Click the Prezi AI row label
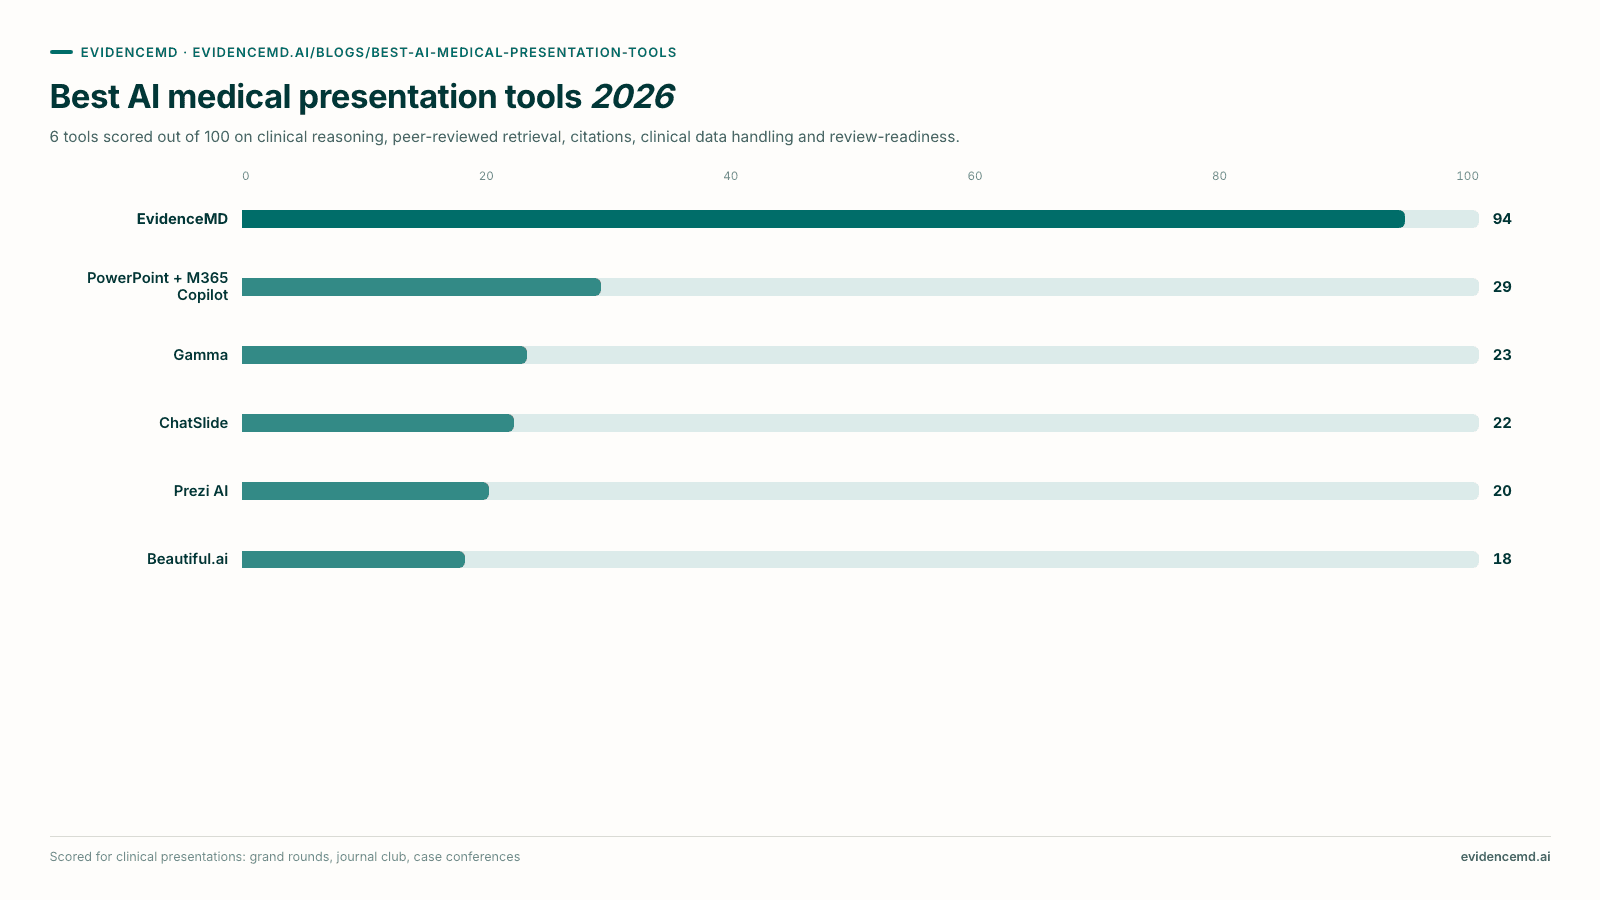Image resolution: width=1600 pixels, height=900 pixels. coord(200,491)
